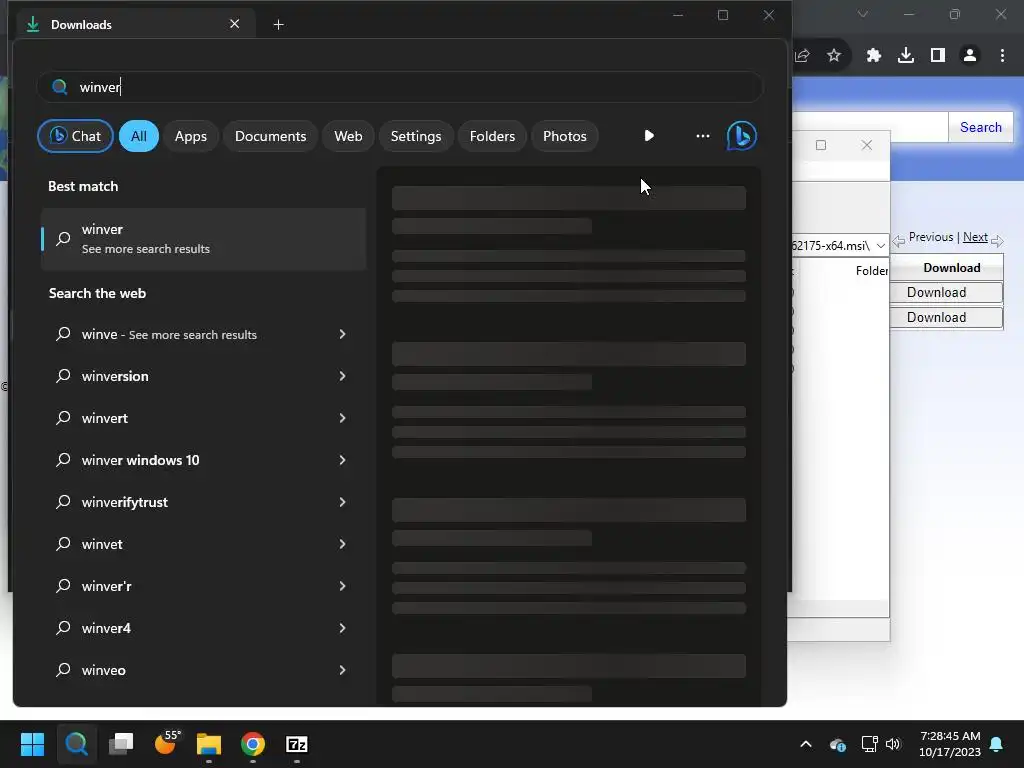Expand the winver windows 10 suggestion arrow
Image resolution: width=1024 pixels, height=768 pixels.
[342, 460]
